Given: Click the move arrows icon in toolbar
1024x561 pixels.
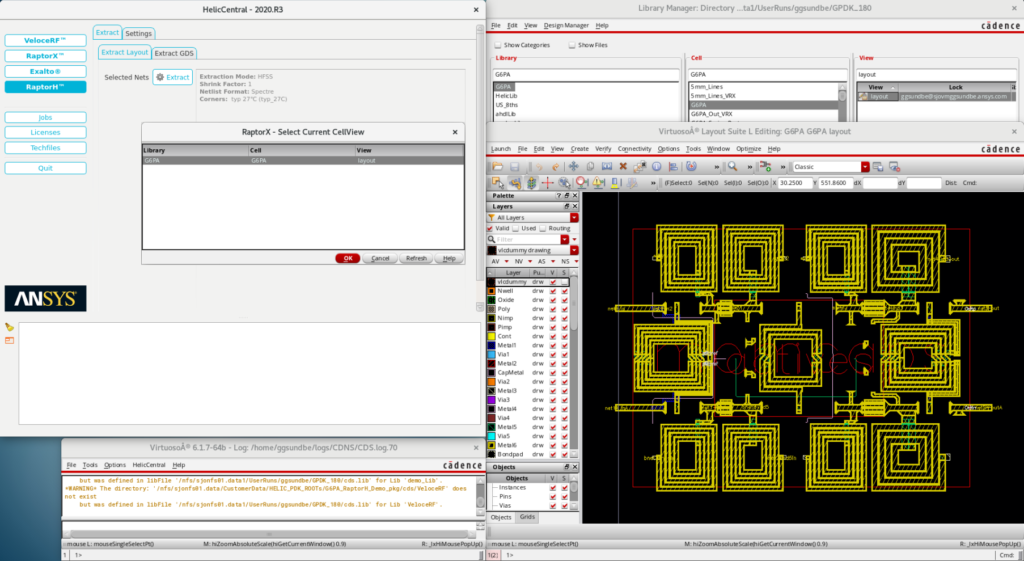Looking at the screenshot, I should 573,167.
